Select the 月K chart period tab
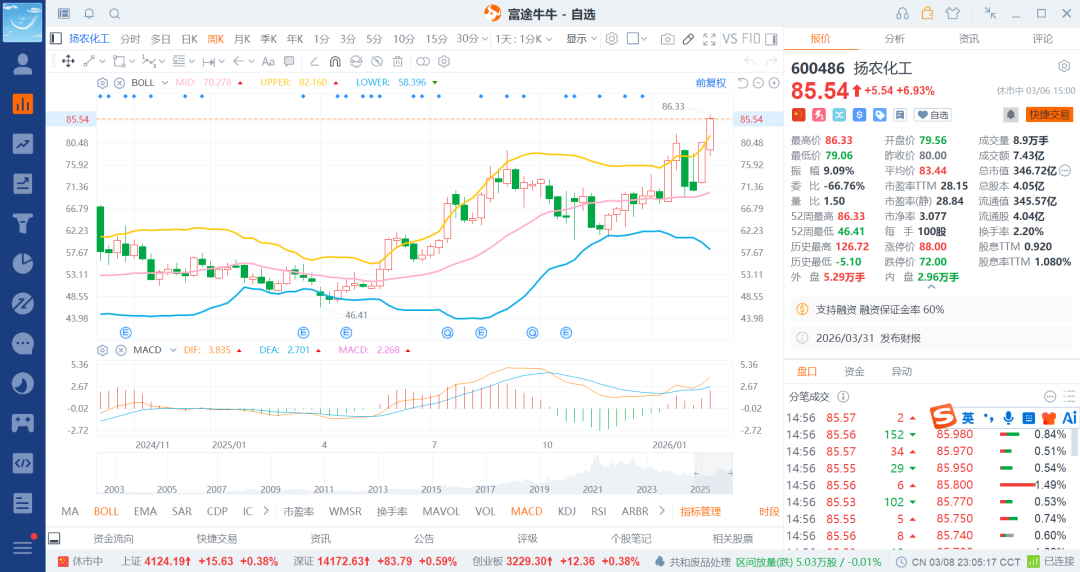The width and height of the screenshot is (1080, 572). 242,39
